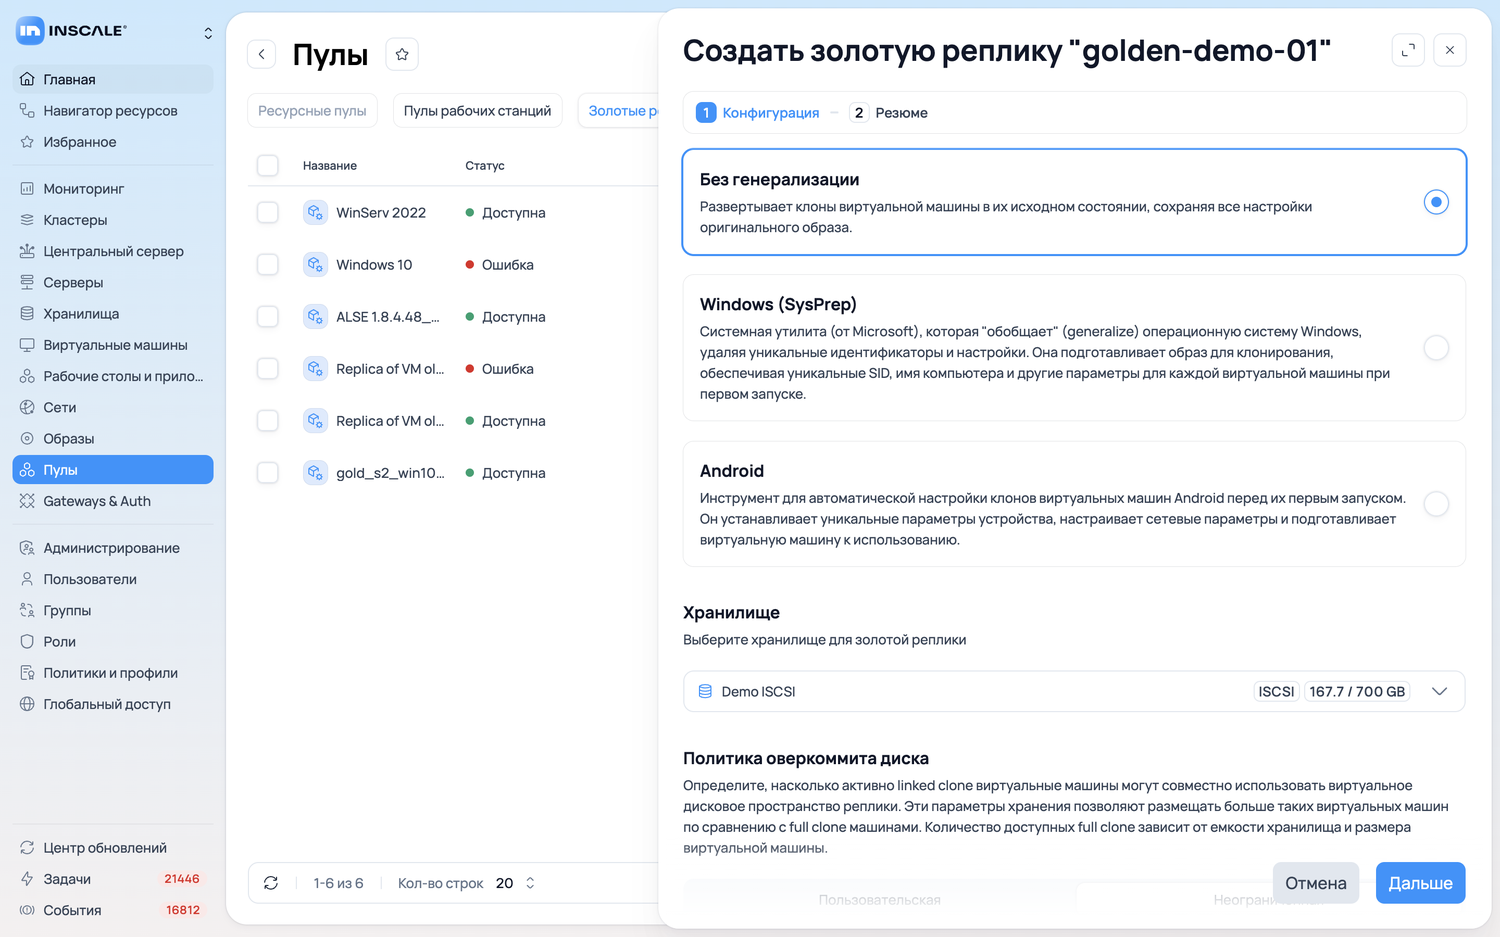The height and width of the screenshot is (937, 1500).
Task: Click the gold_s2_win10 pool icon
Action: click(x=315, y=472)
